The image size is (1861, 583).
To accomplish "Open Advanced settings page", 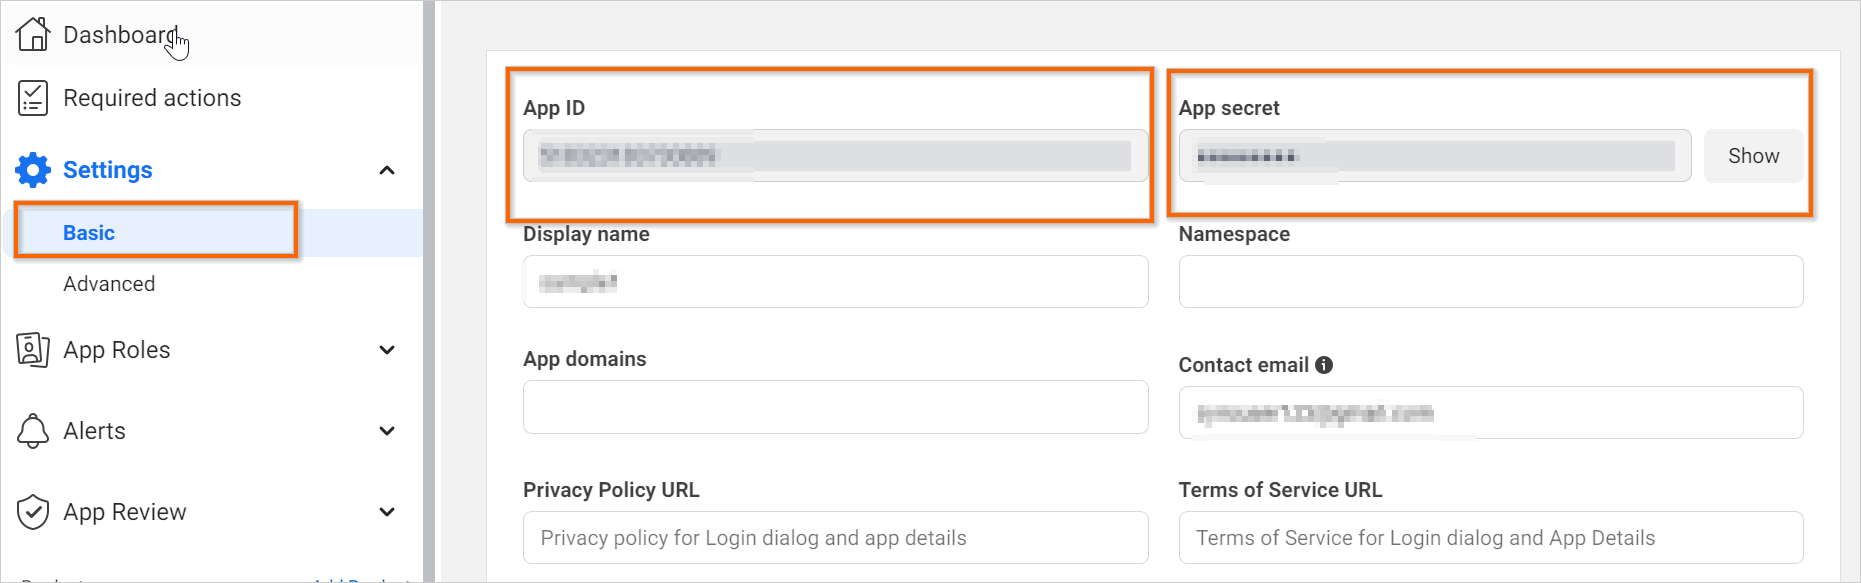I will (109, 284).
